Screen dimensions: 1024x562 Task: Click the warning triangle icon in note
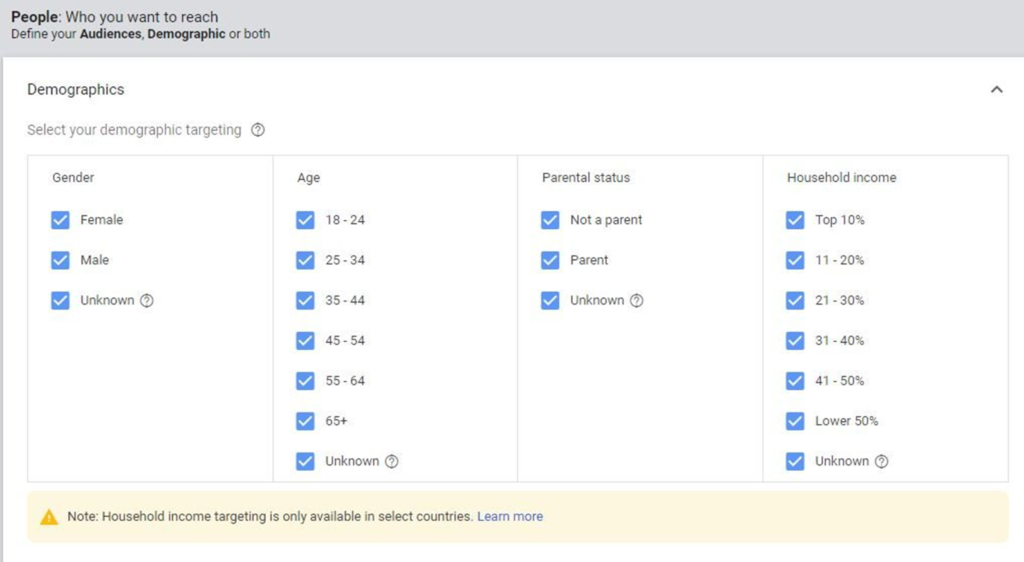coord(49,517)
